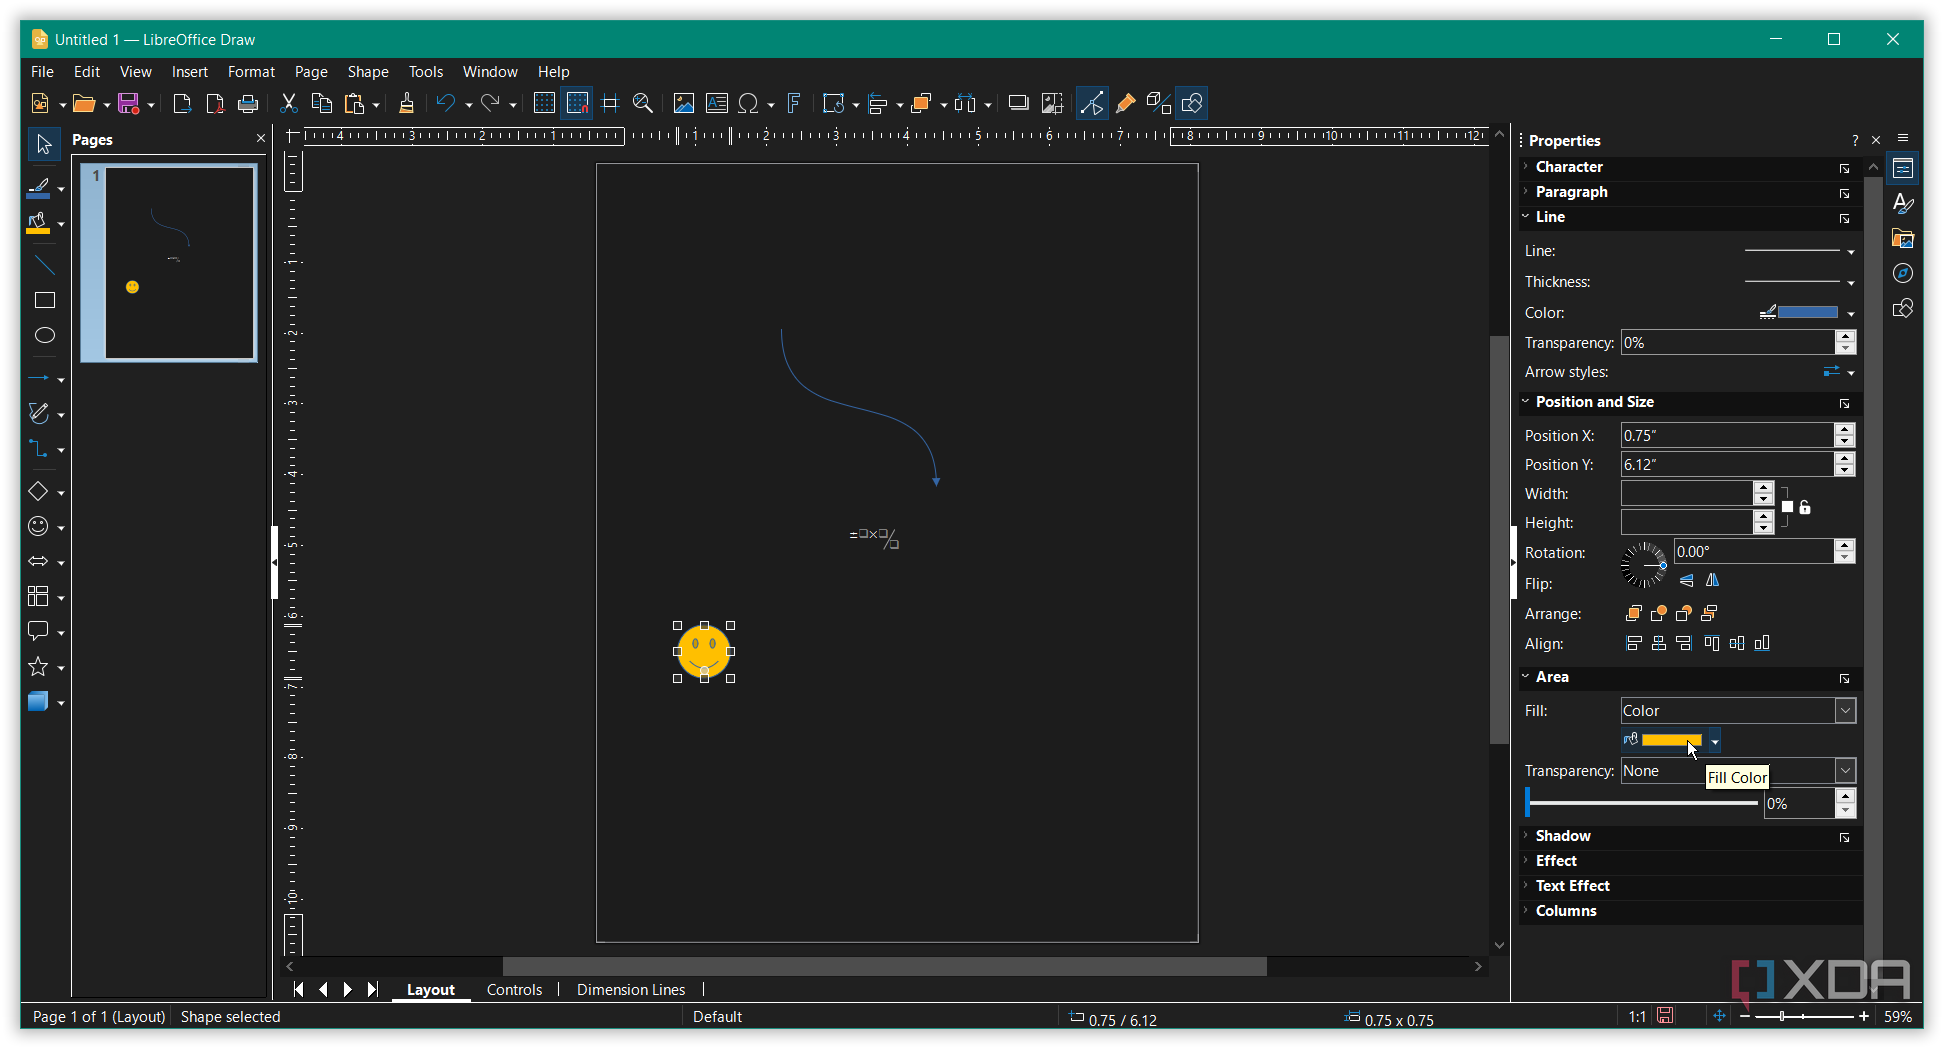1944x1049 pixels.
Task: Open the Area Transparency type dropdown
Action: 1845,771
